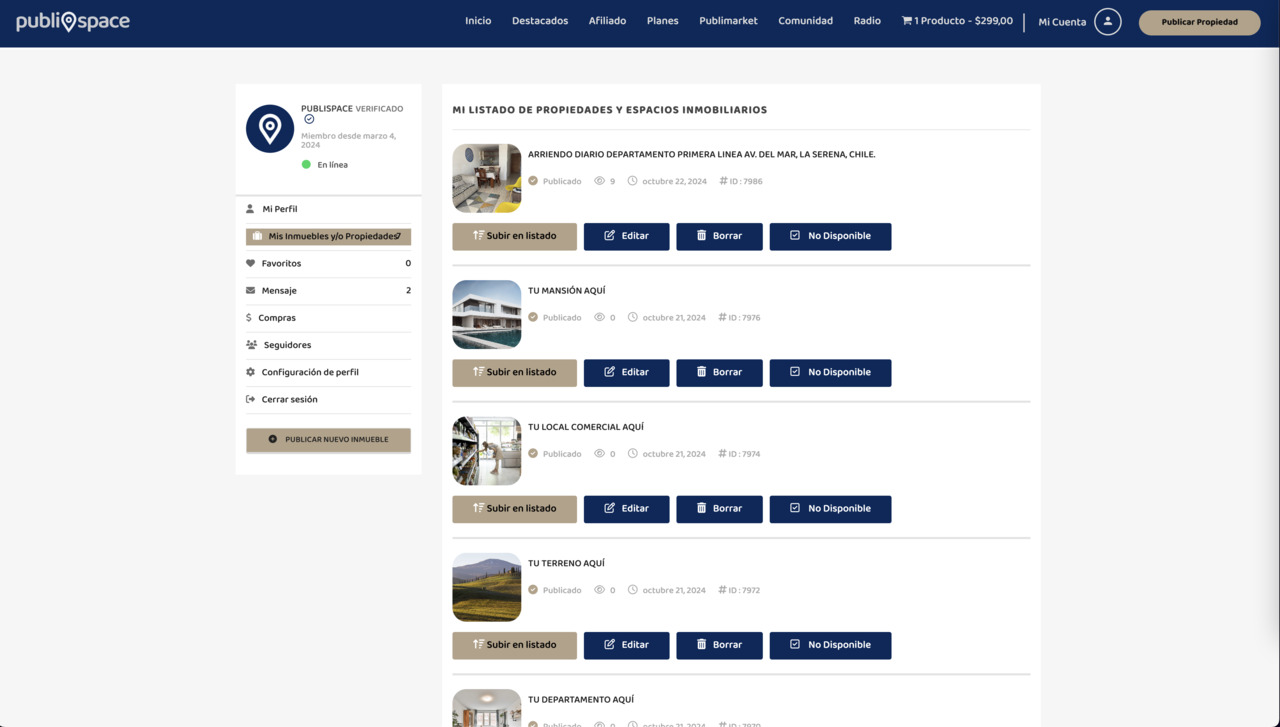The image size is (1280, 727).
Task: Mark Tu Mansión Aquí as No Disponible
Action: coord(830,373)
